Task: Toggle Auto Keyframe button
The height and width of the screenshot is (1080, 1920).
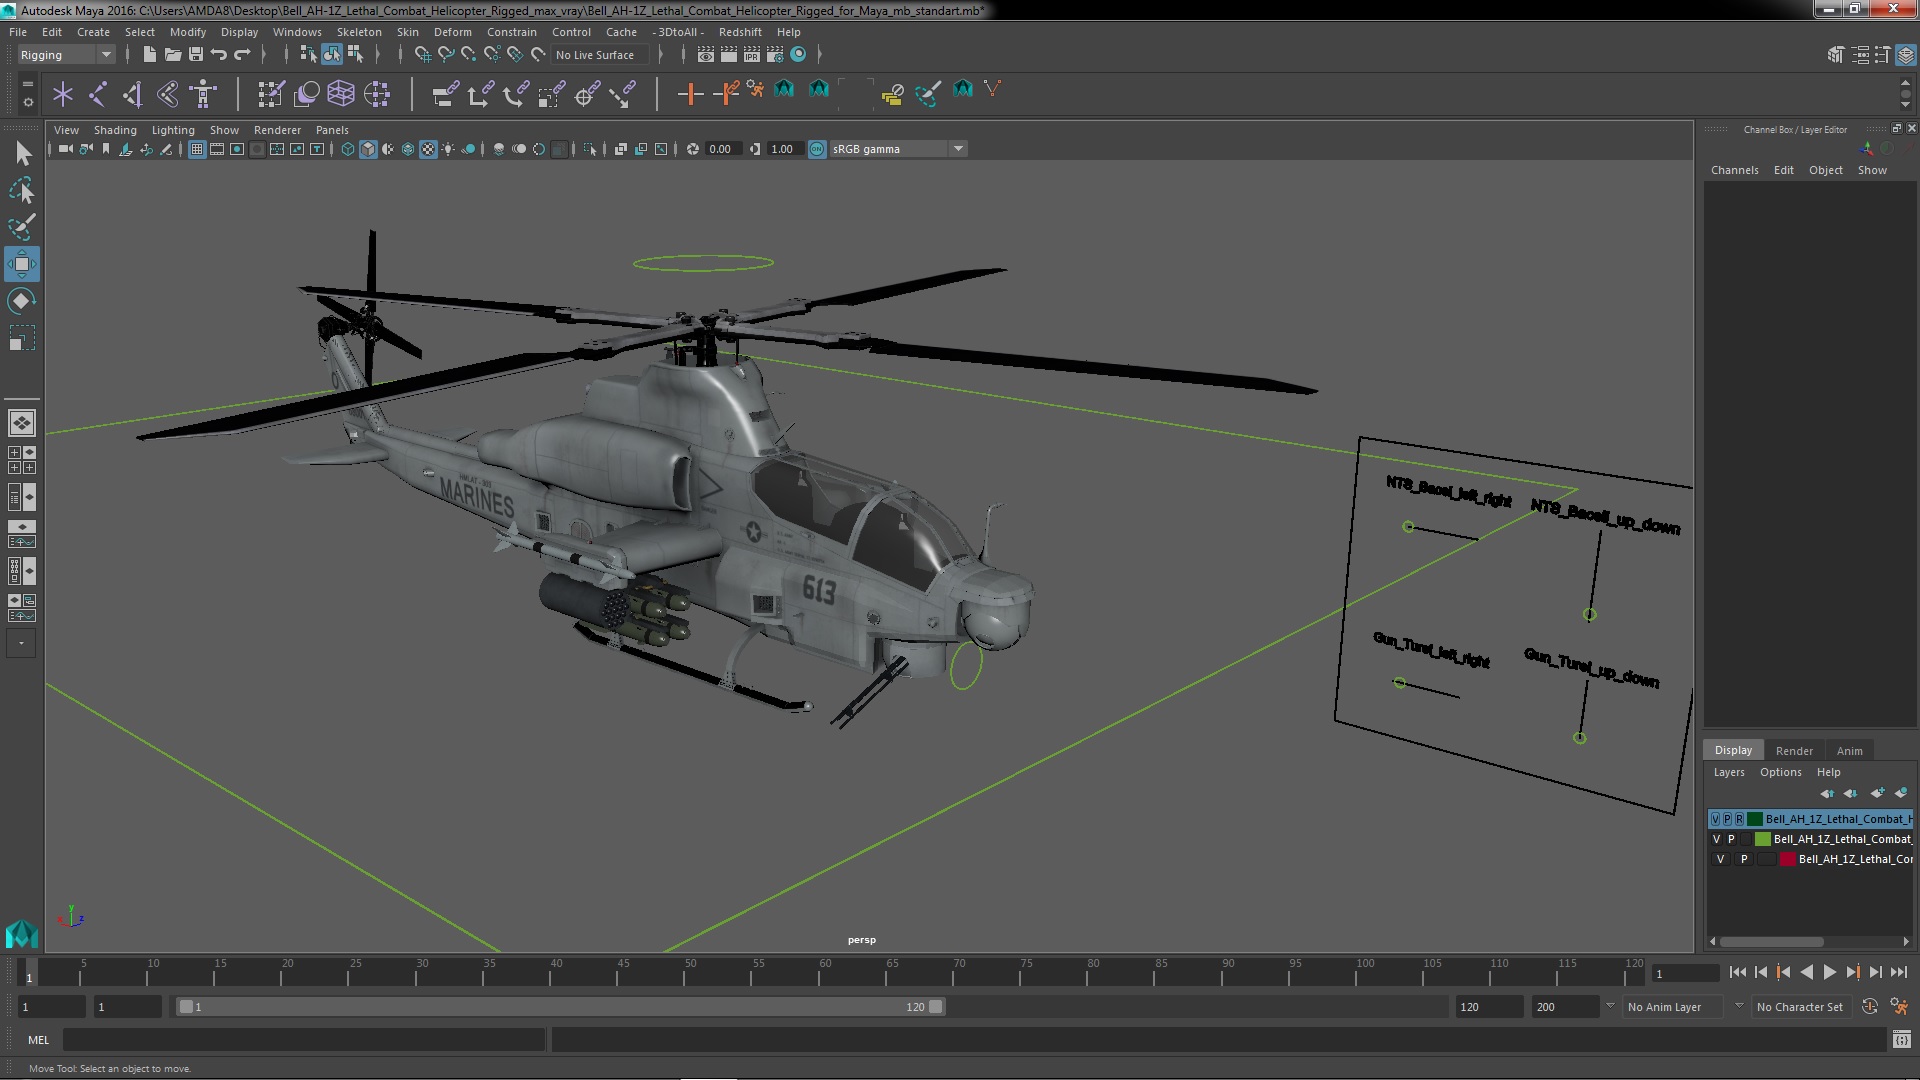Action: [1870, 1007]
